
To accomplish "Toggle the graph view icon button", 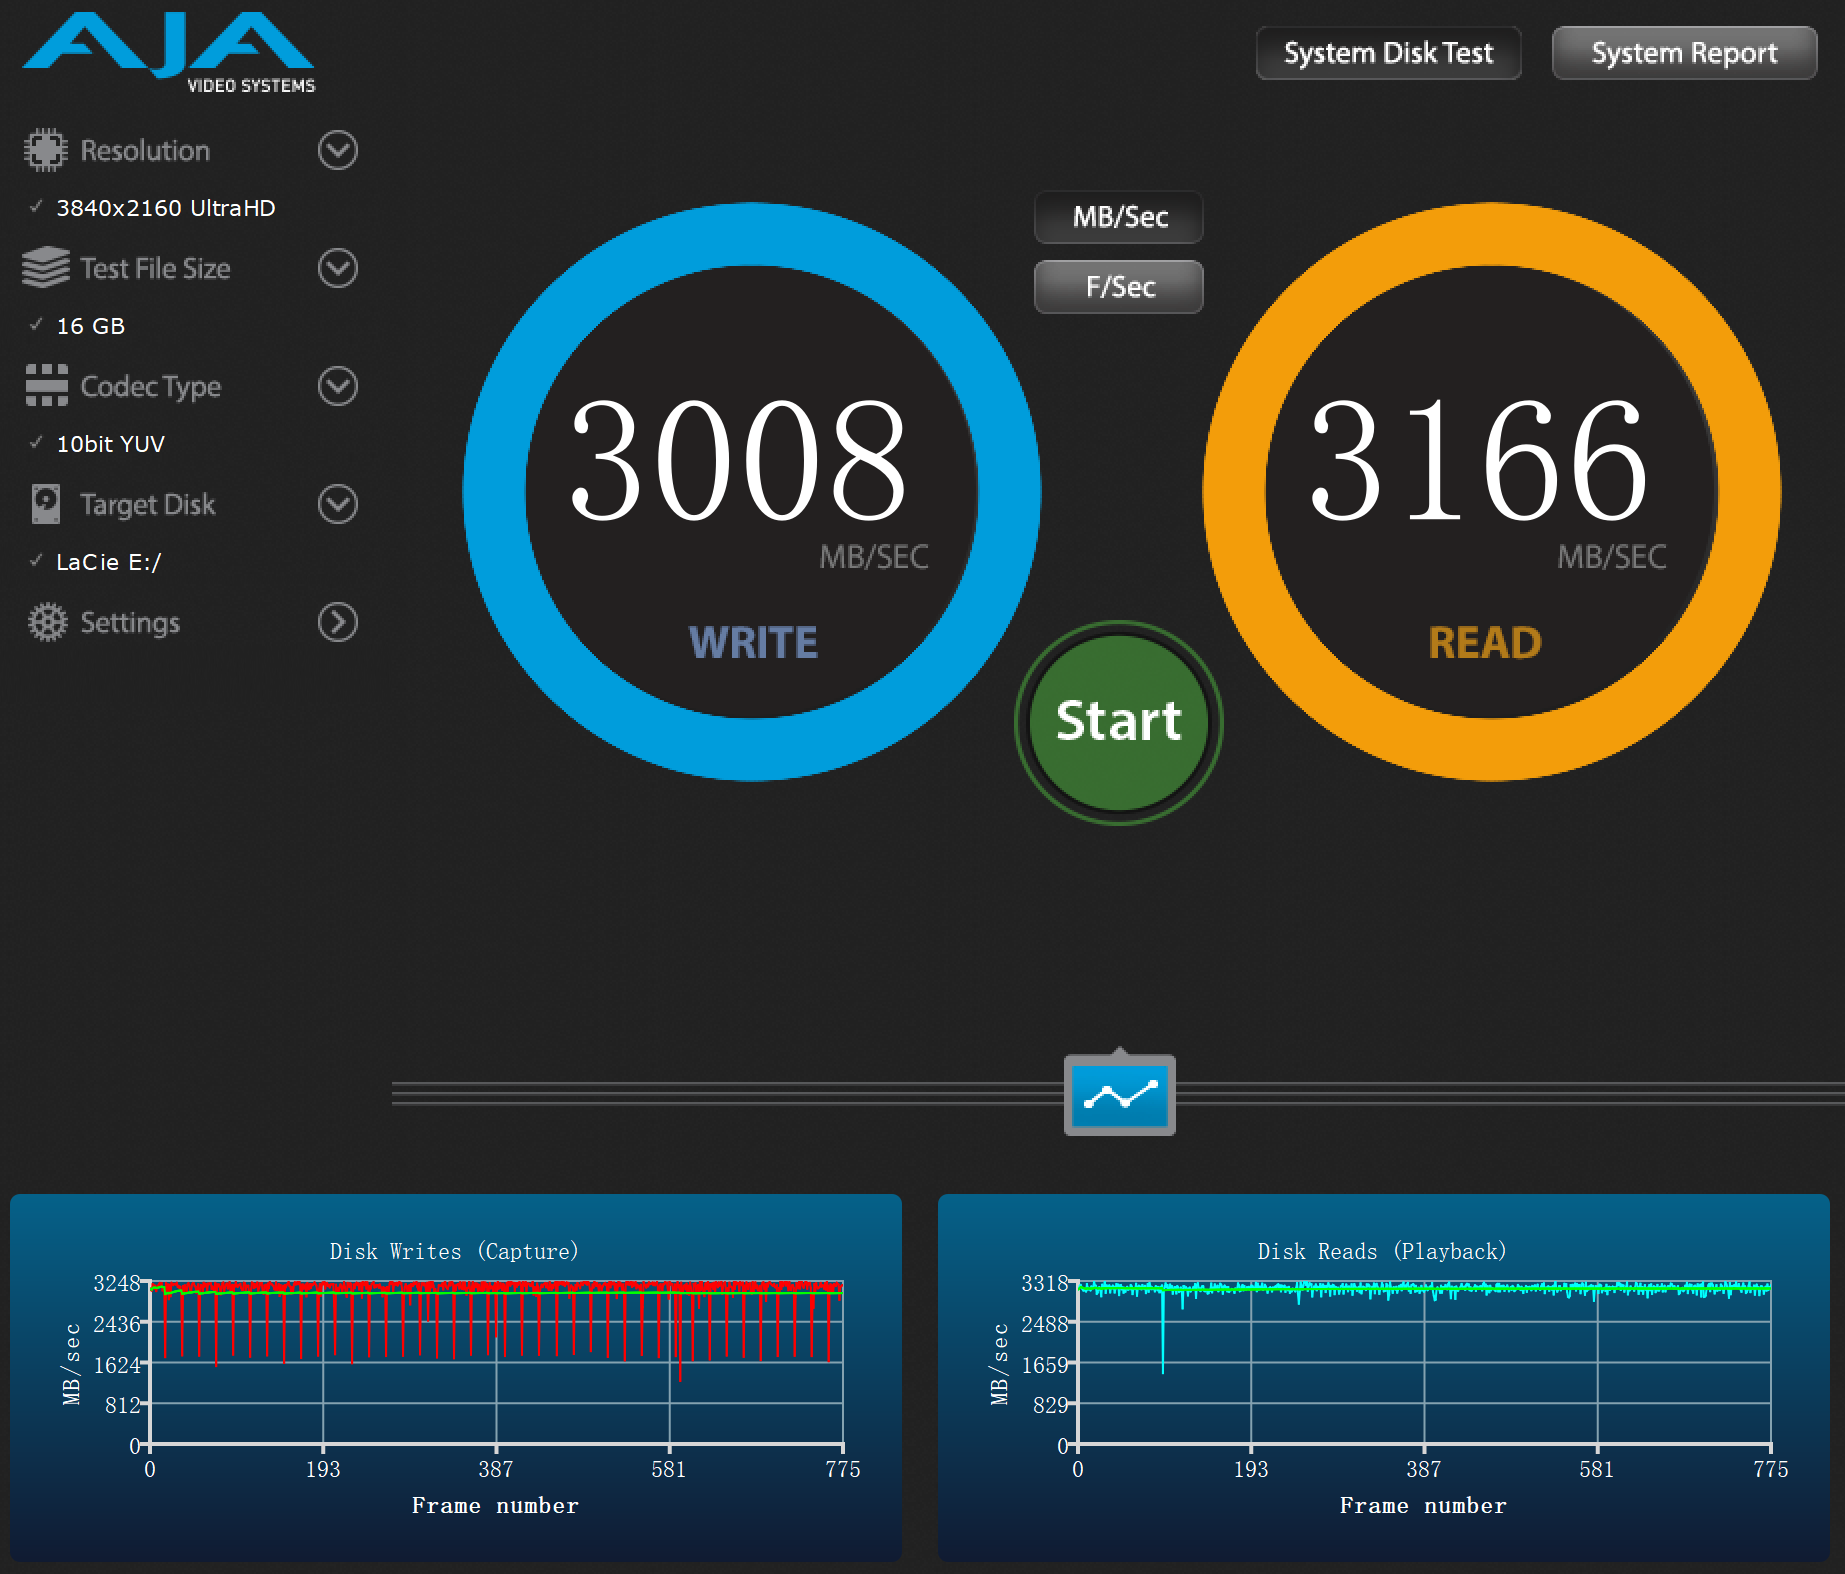I will 1119,1096.
